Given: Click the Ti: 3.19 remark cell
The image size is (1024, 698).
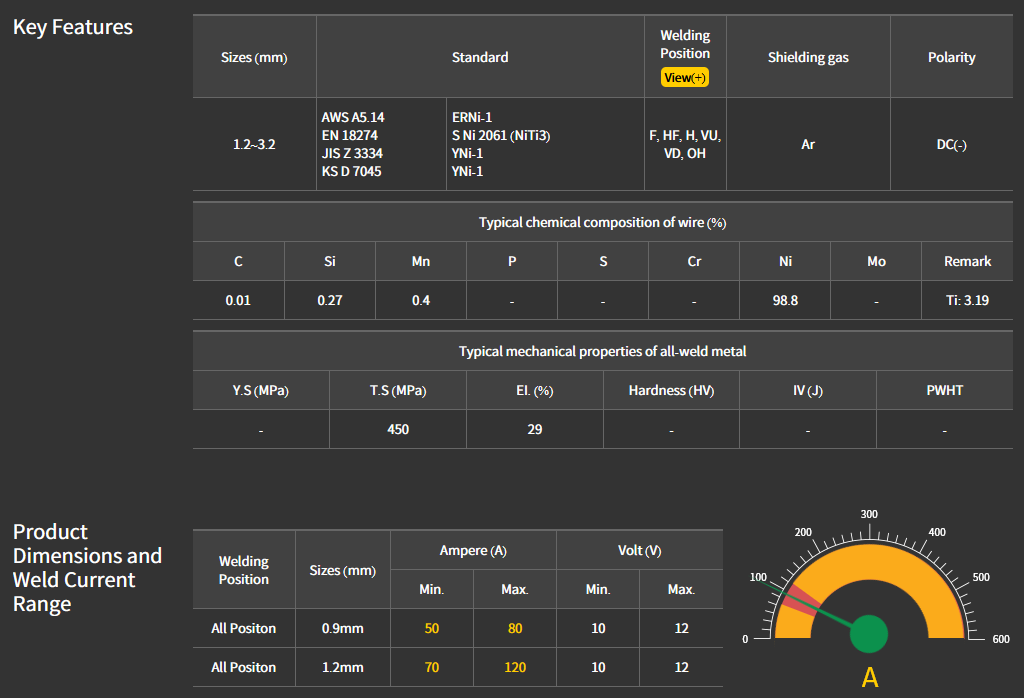Looking at the screenshot, I should 967,300.
